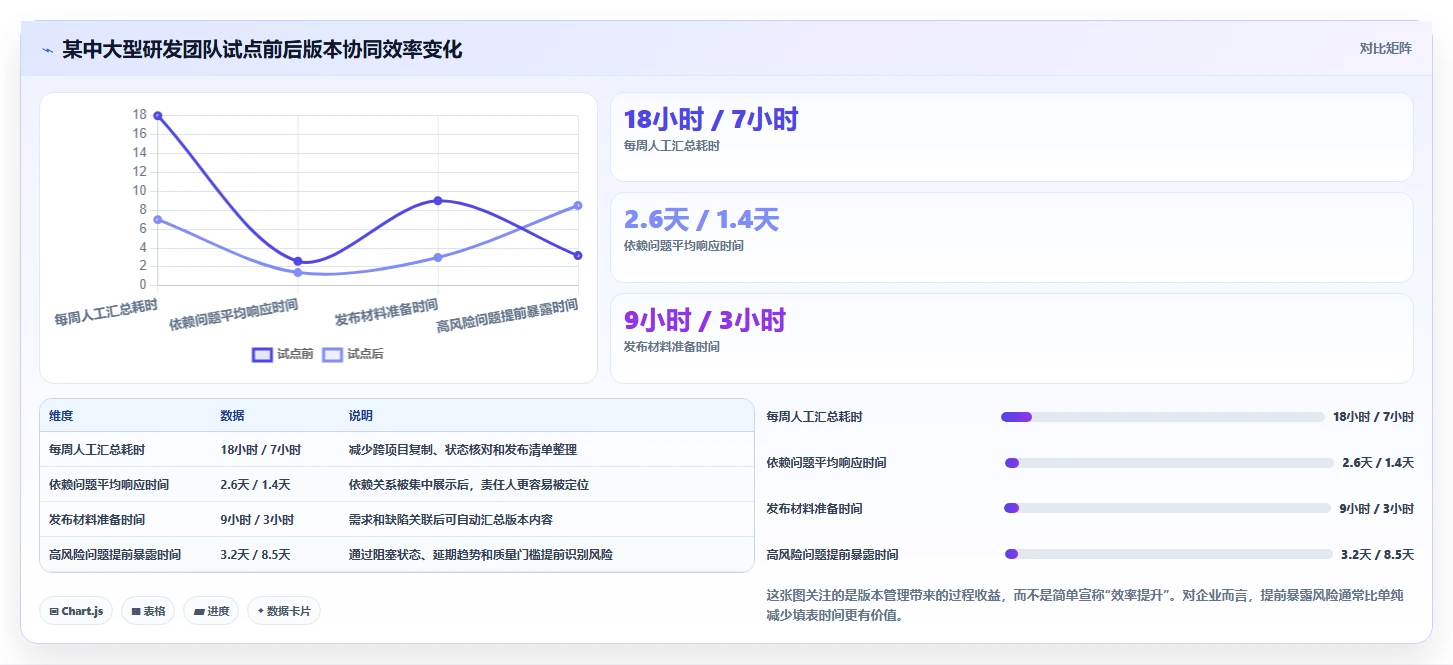Click the page title 某中大型研发团队试点前后版本协同效率变化
Image resolution: width=1453 pixels, height=665 pixels.
pos(262,50)
